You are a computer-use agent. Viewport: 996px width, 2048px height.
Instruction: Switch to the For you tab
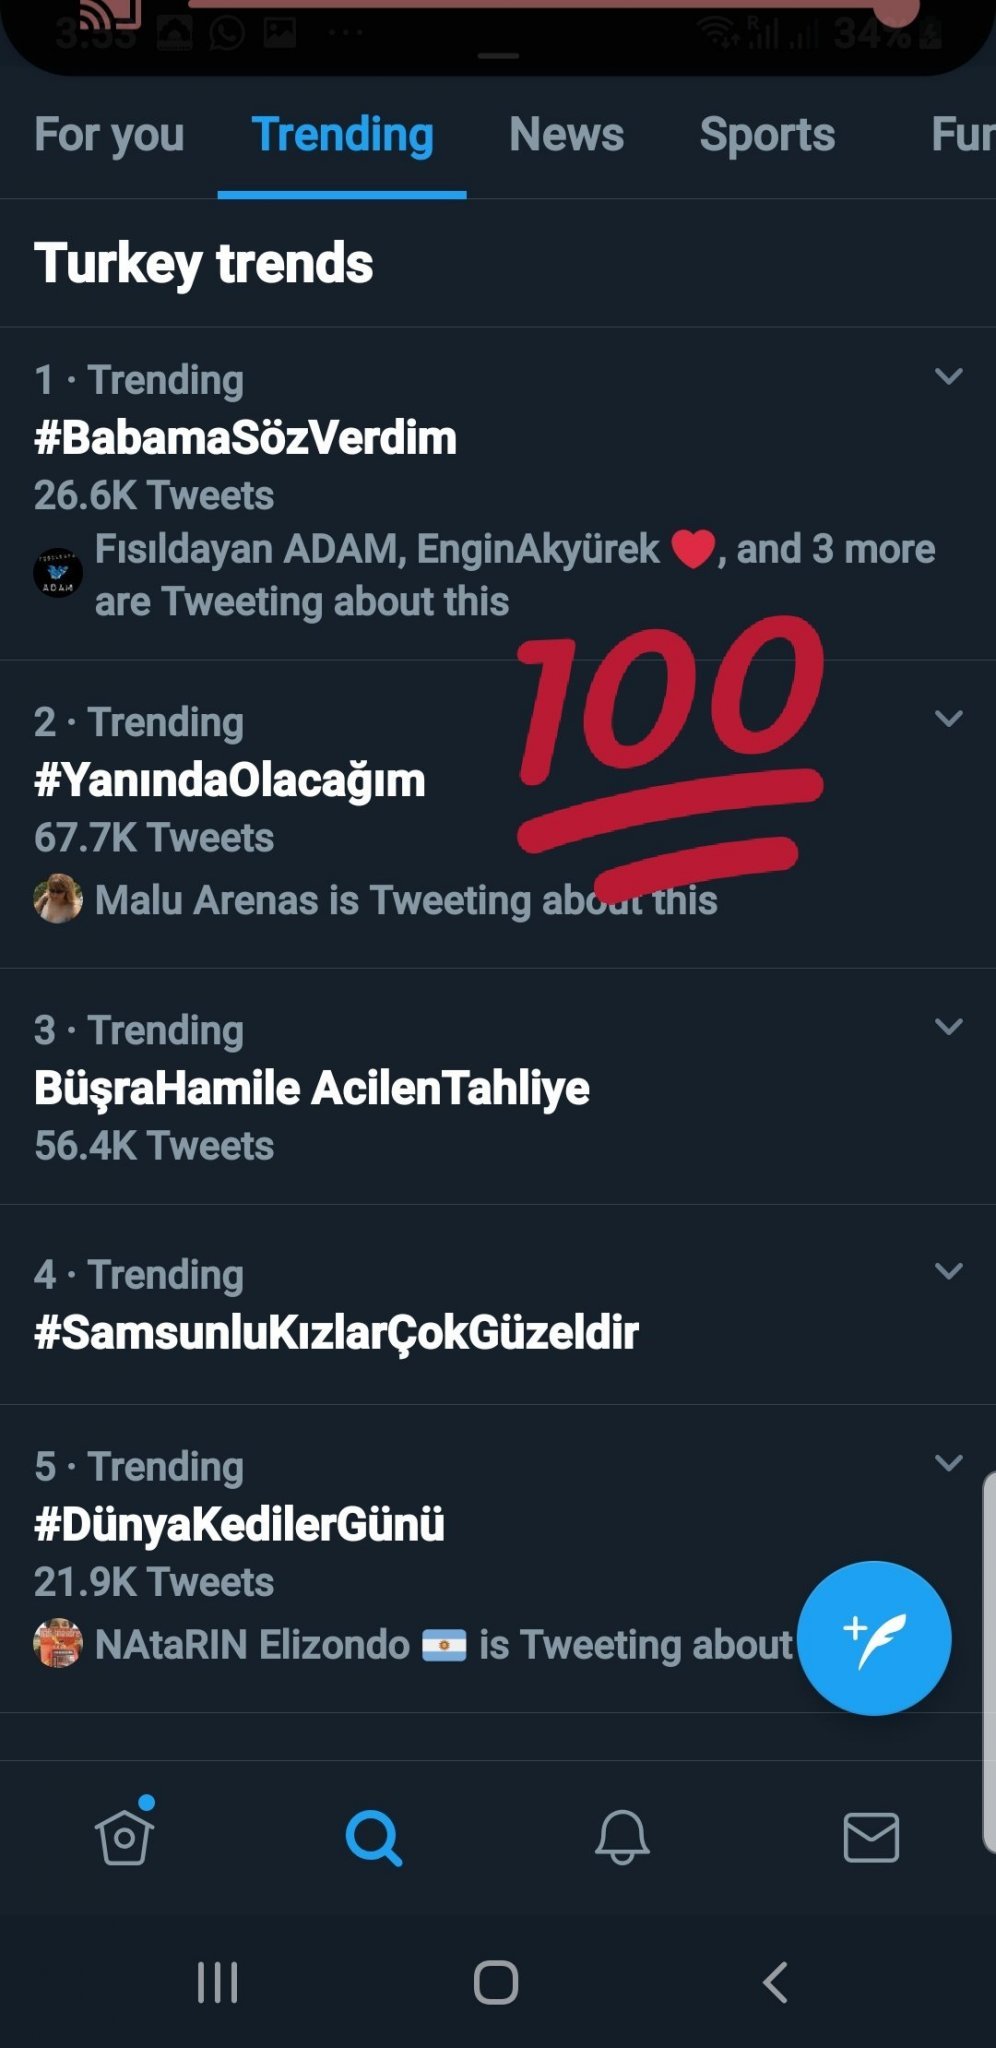(109, 135)
